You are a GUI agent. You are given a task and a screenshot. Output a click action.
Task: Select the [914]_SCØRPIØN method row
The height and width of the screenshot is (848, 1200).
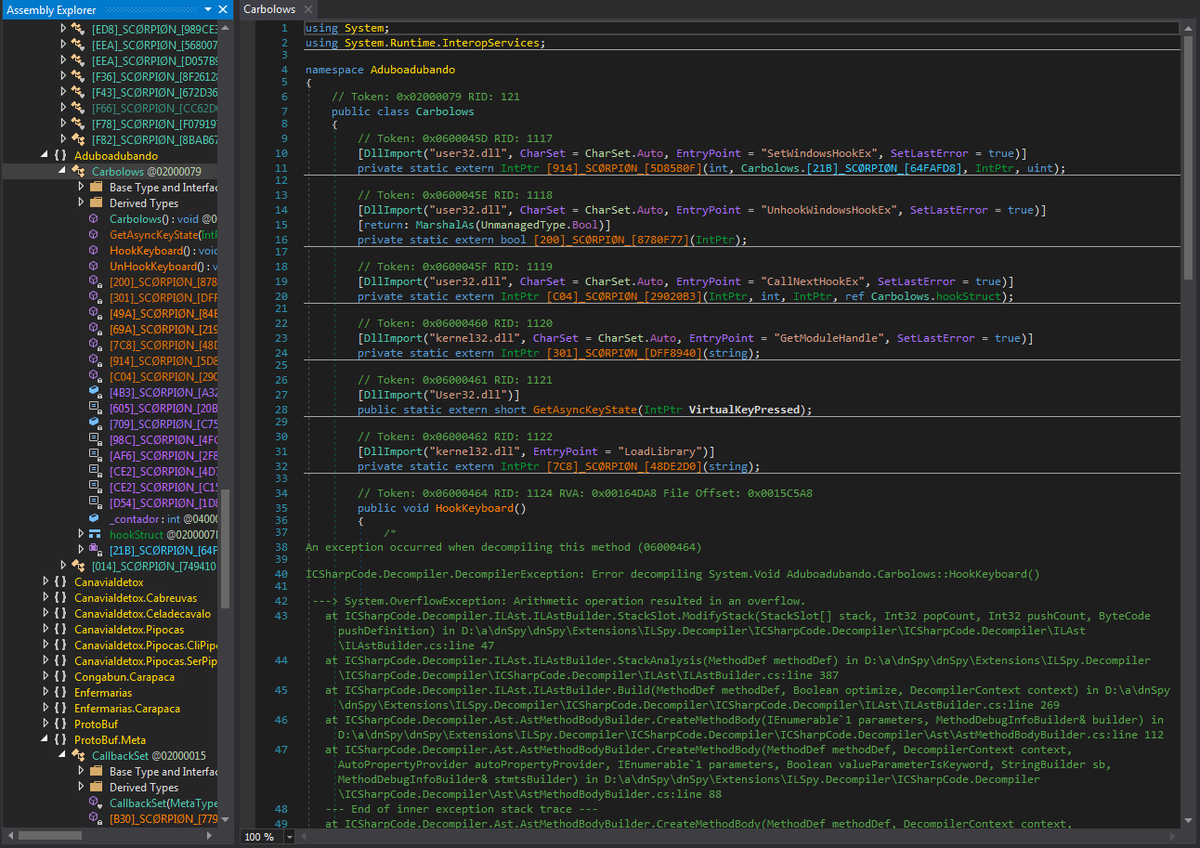pos(162,361)
